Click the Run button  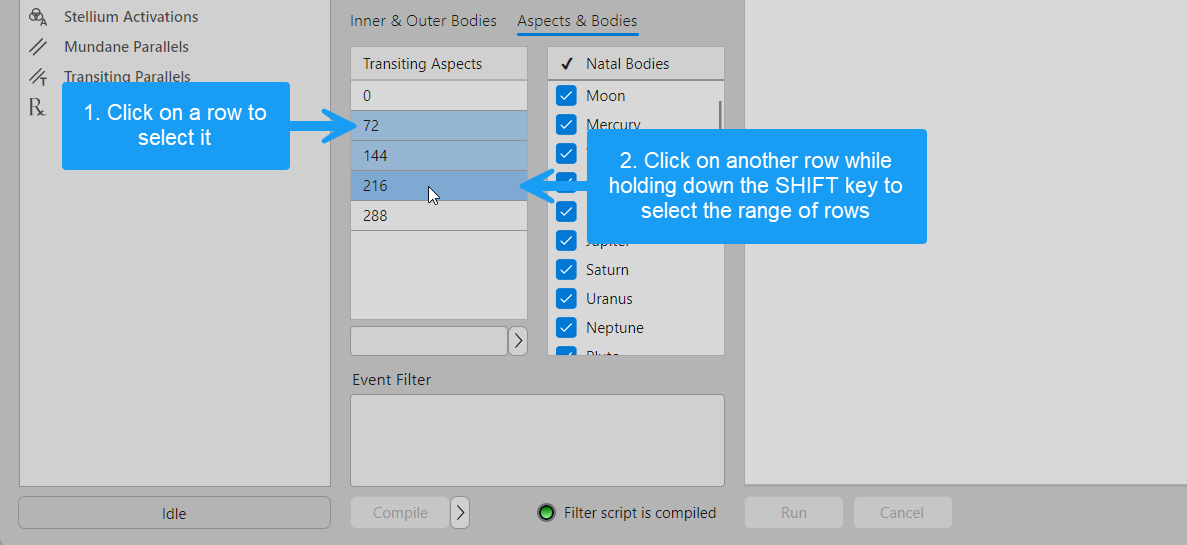pos(793,512)
